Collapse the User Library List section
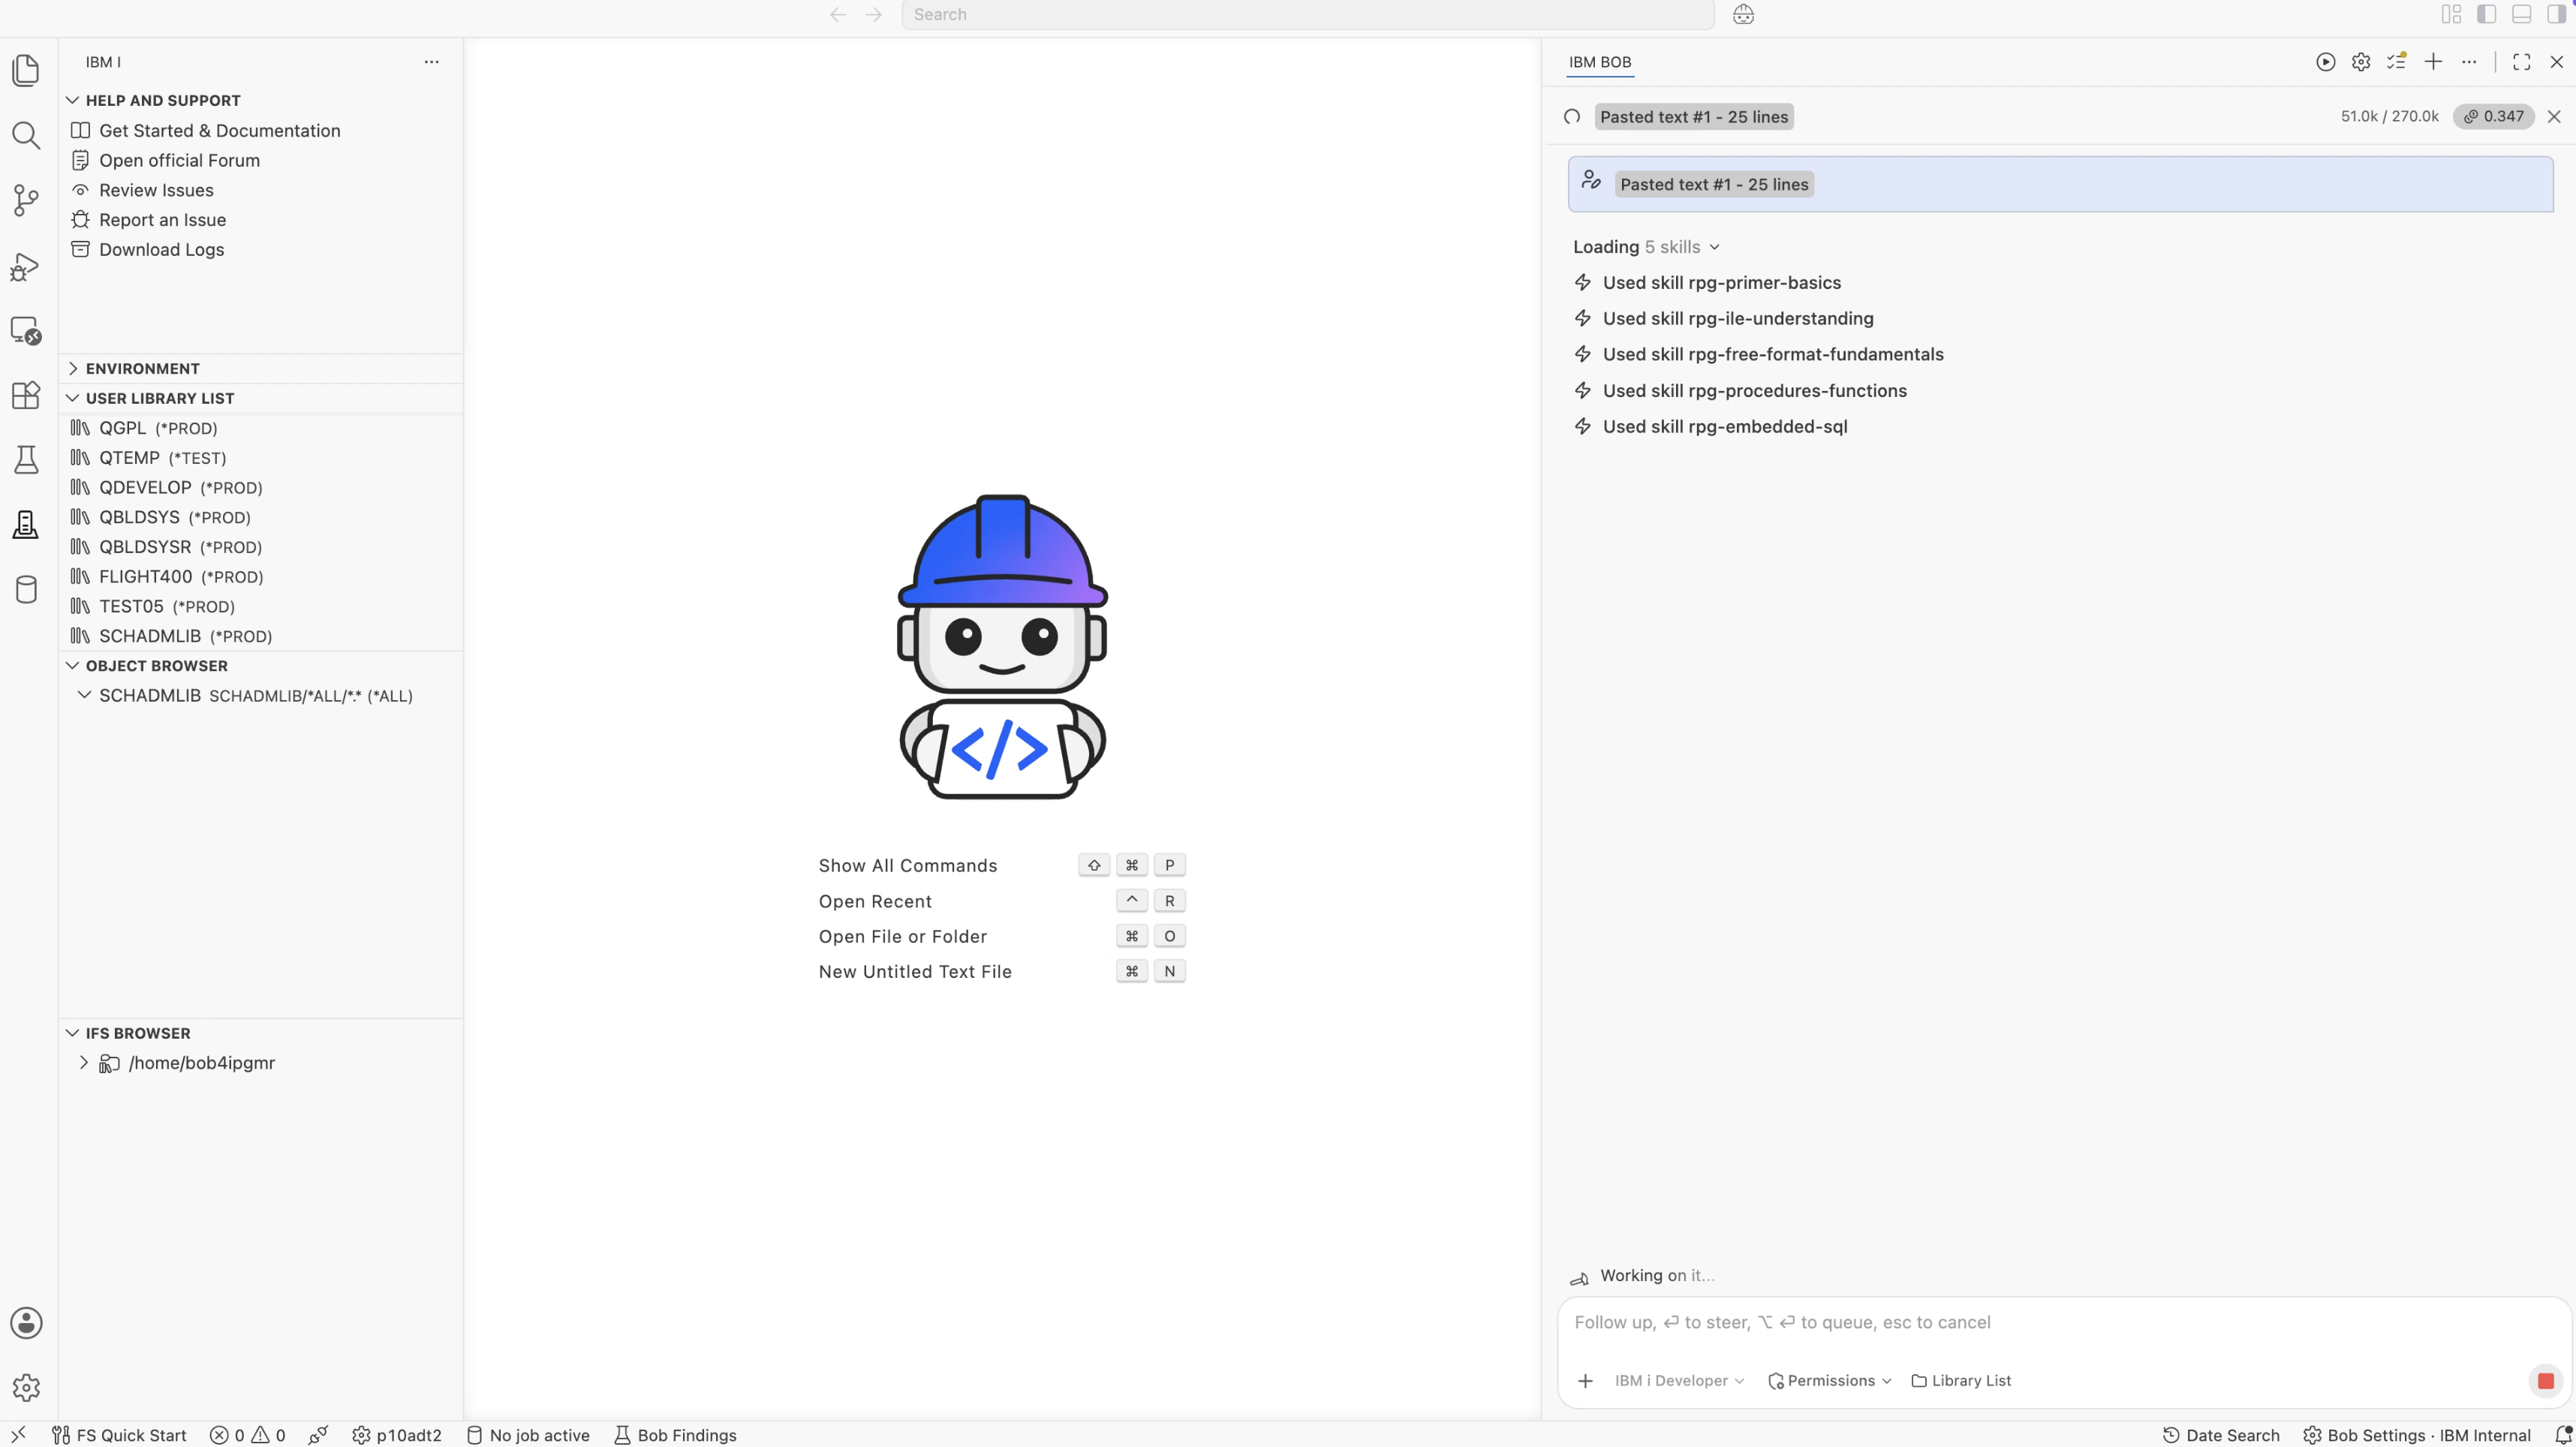 pos(73,398)
